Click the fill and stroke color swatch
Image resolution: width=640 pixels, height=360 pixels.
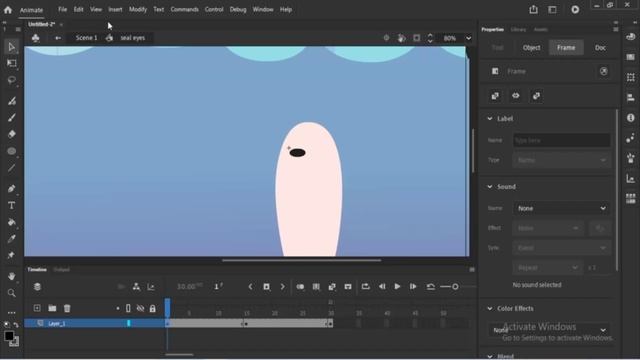pos(11,338)
